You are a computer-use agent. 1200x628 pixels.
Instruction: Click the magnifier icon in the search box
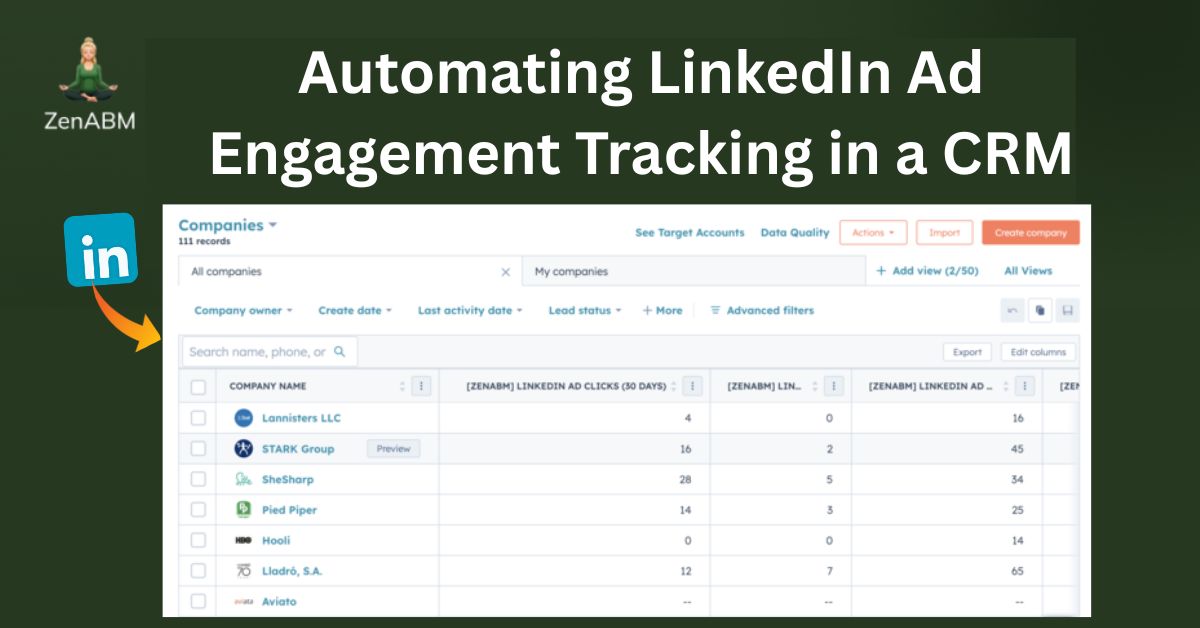pyautogui.click(x=340, y=352)
